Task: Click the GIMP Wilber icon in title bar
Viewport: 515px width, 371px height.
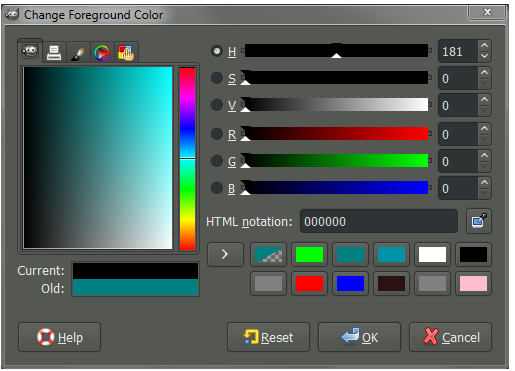Action: (x=12, y=15)
